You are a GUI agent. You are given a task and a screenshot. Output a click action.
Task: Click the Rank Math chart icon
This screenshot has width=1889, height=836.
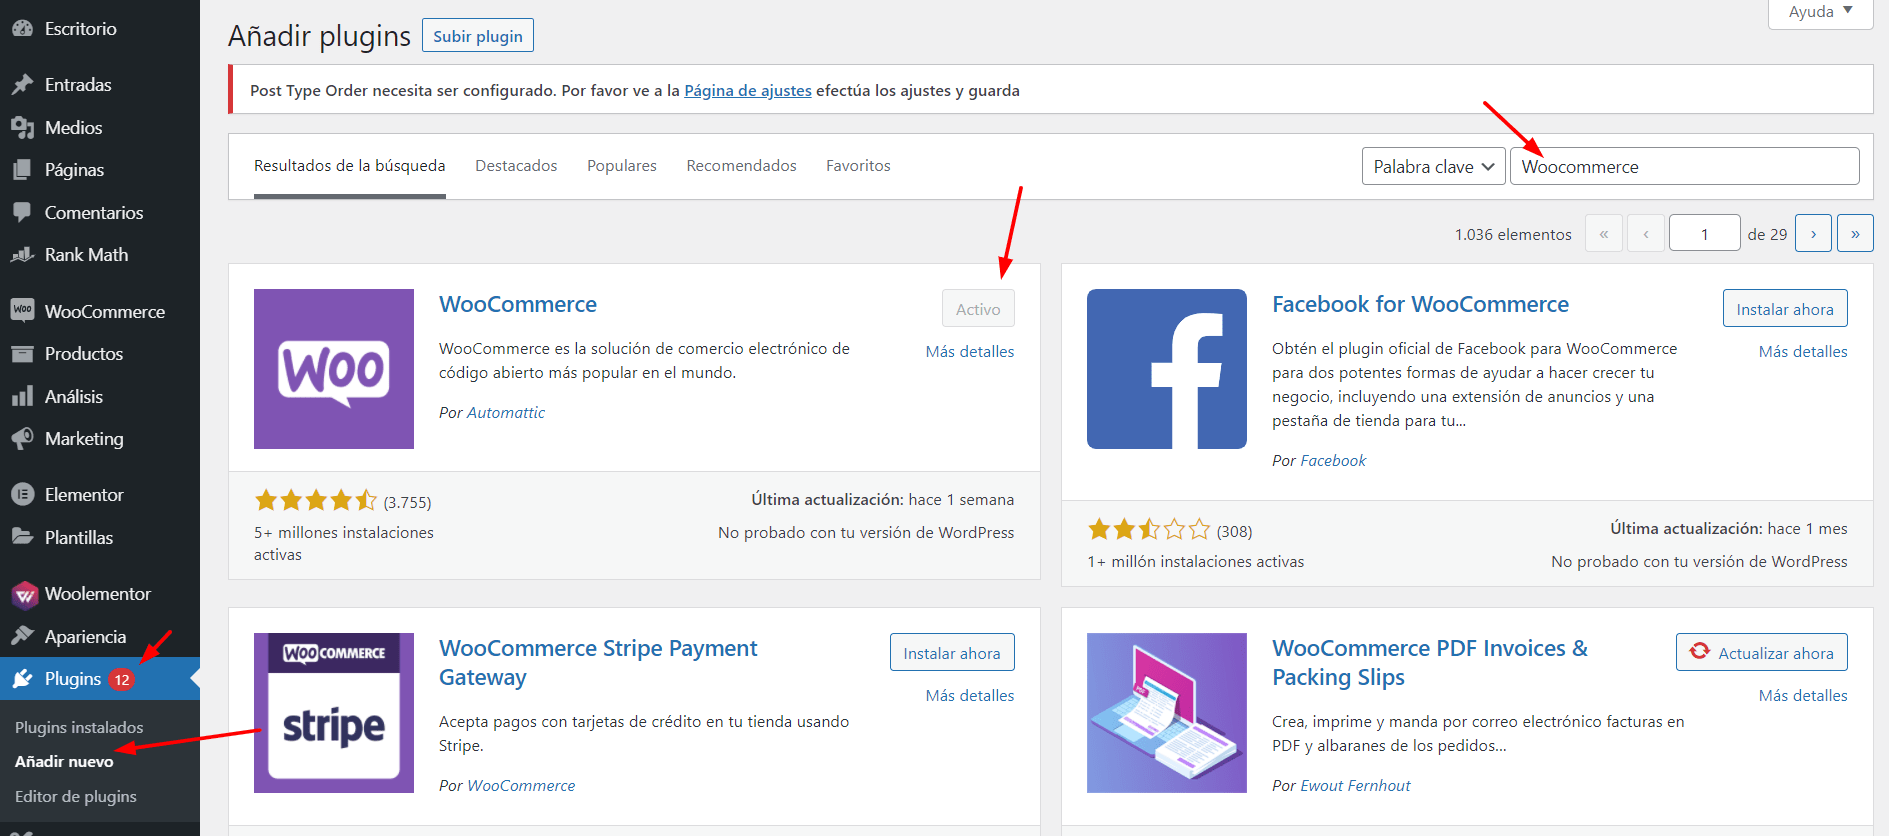(x=22, y=255)
